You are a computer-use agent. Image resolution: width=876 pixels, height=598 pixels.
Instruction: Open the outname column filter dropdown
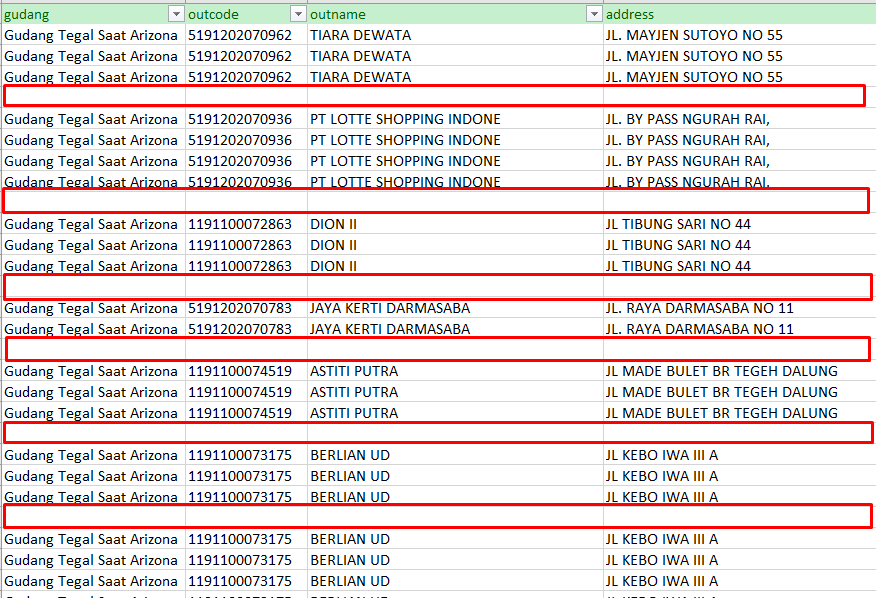tap(594, 14)
